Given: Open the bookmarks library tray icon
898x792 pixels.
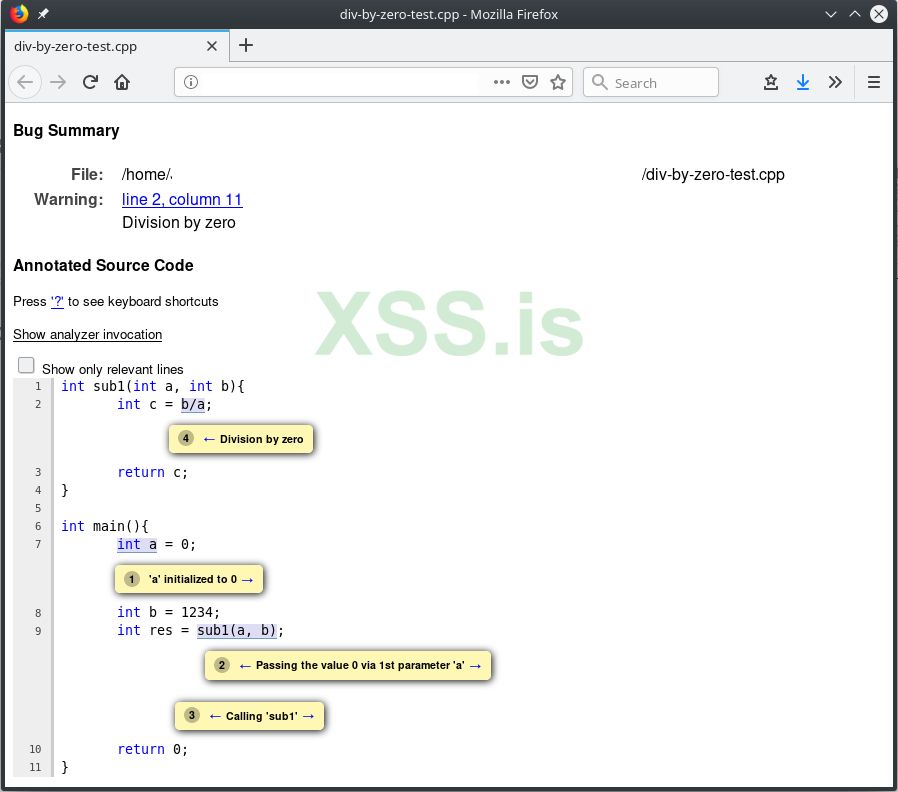Looking at the screenshot, I should (x=771, y=82).
